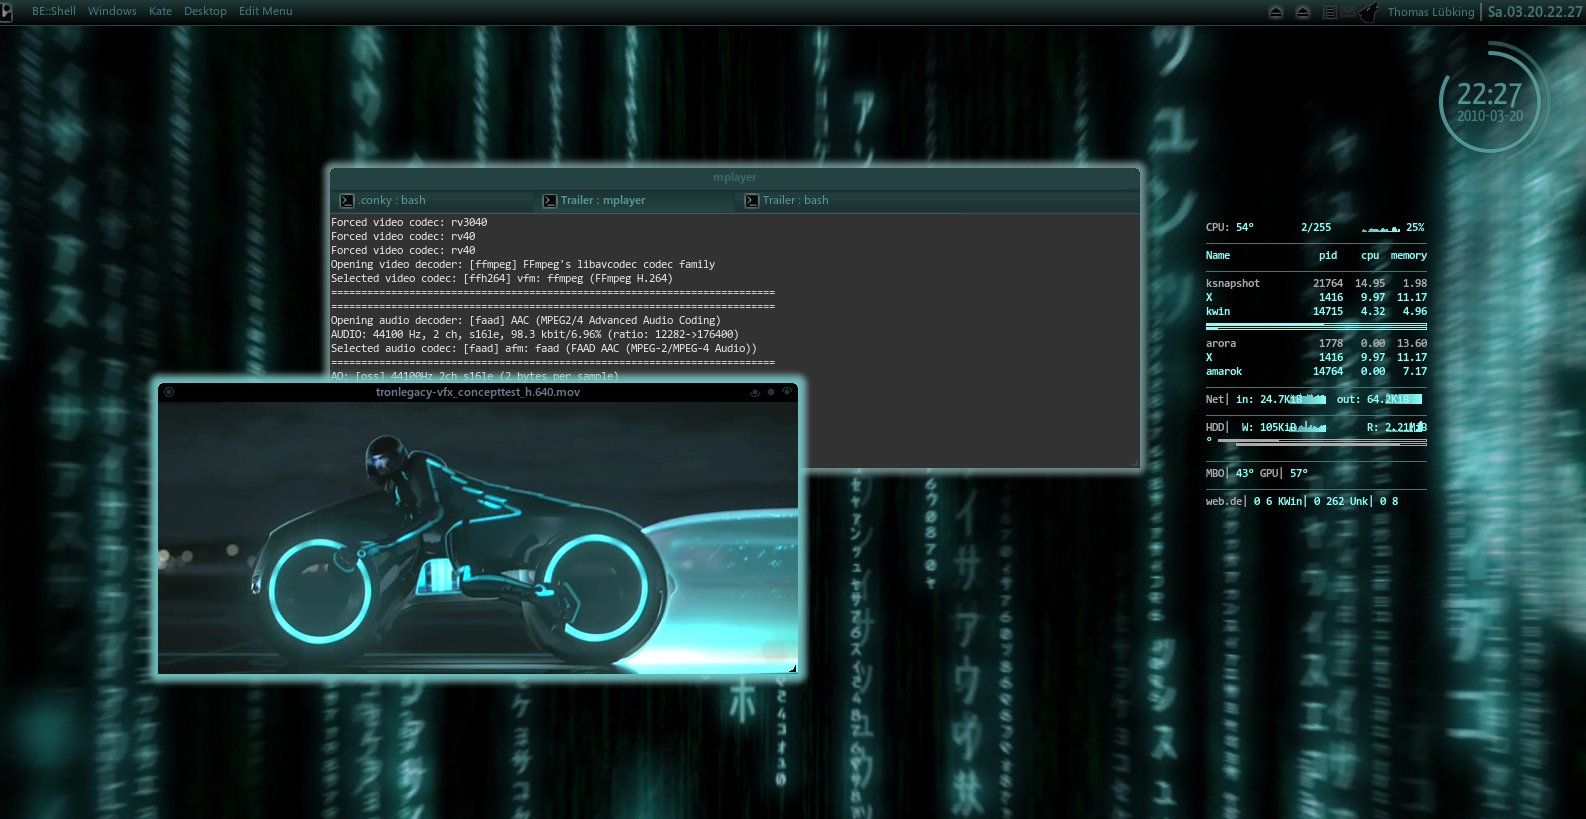Click 'Forced video codec: rv3040' line
1586x819 pixels.
(409, 222)
